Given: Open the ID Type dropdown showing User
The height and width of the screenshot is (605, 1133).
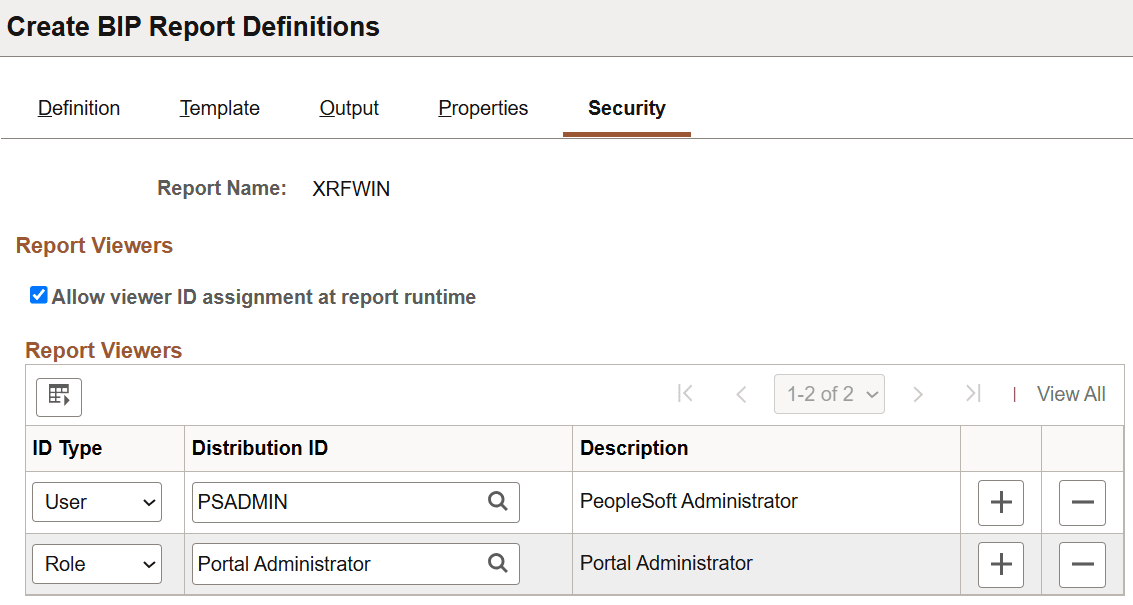Looking at the screenshot, I should (x=96, y=502).
